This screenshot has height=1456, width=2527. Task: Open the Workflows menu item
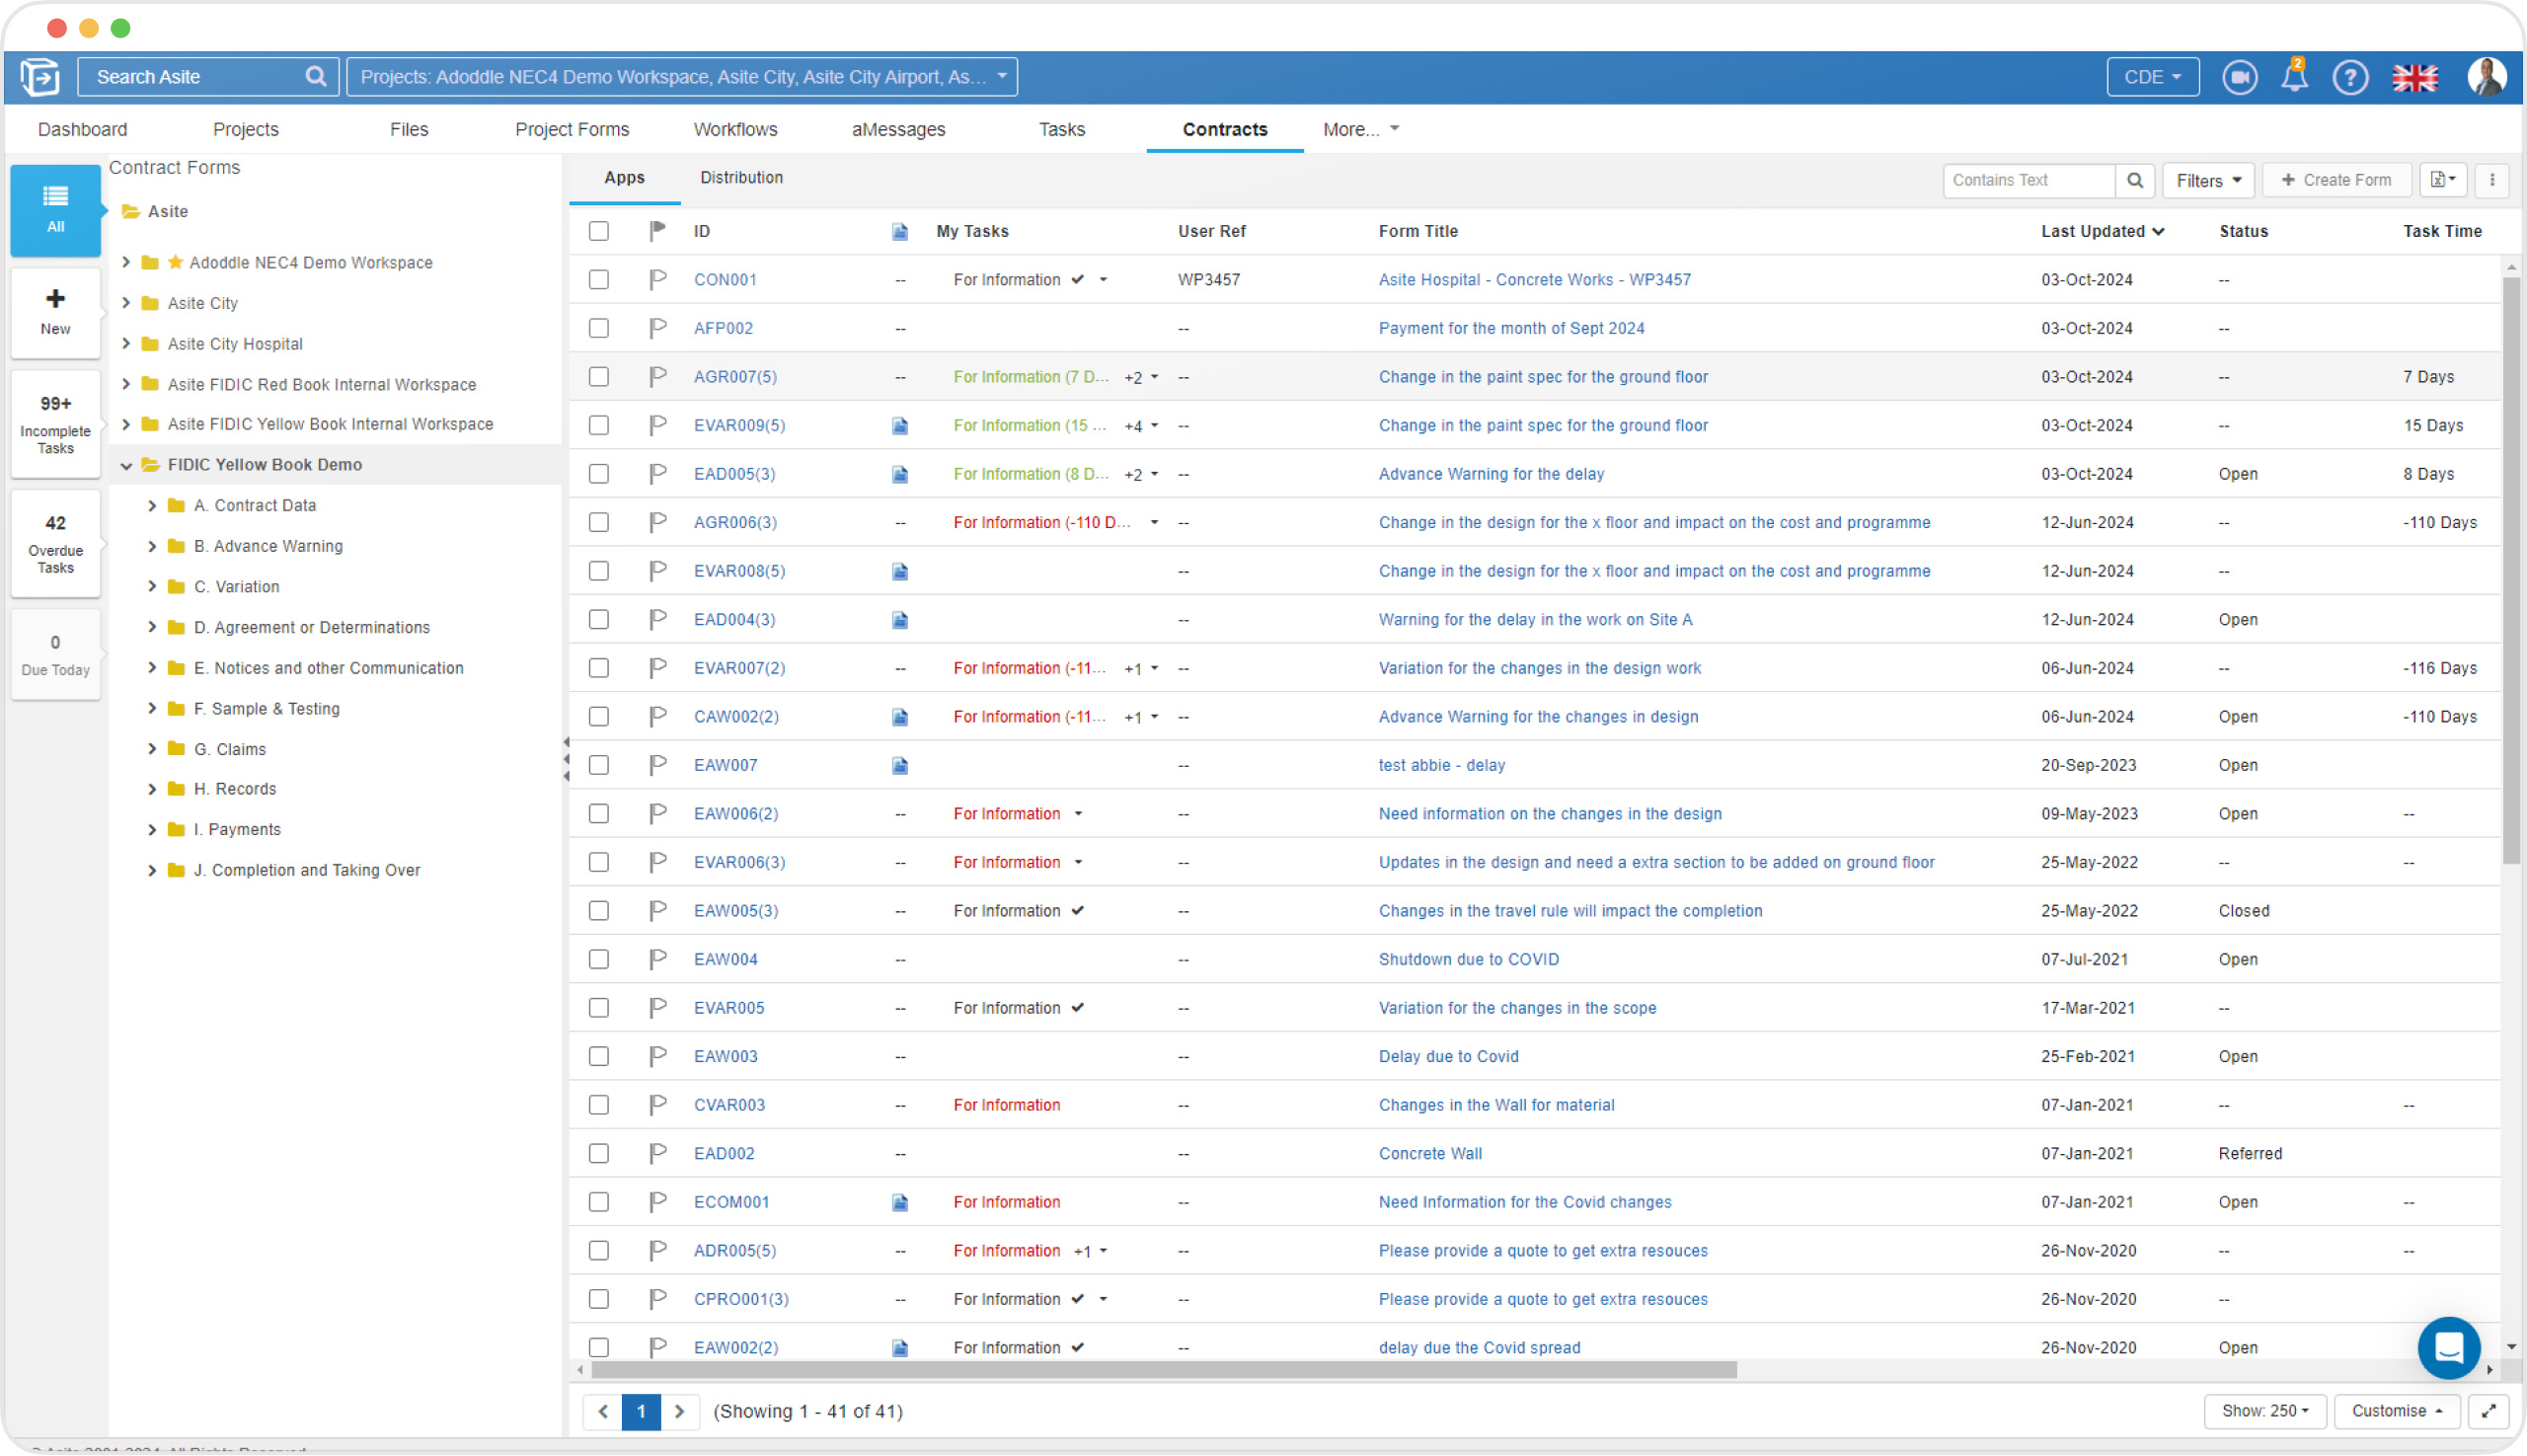(x=735, y=129)
